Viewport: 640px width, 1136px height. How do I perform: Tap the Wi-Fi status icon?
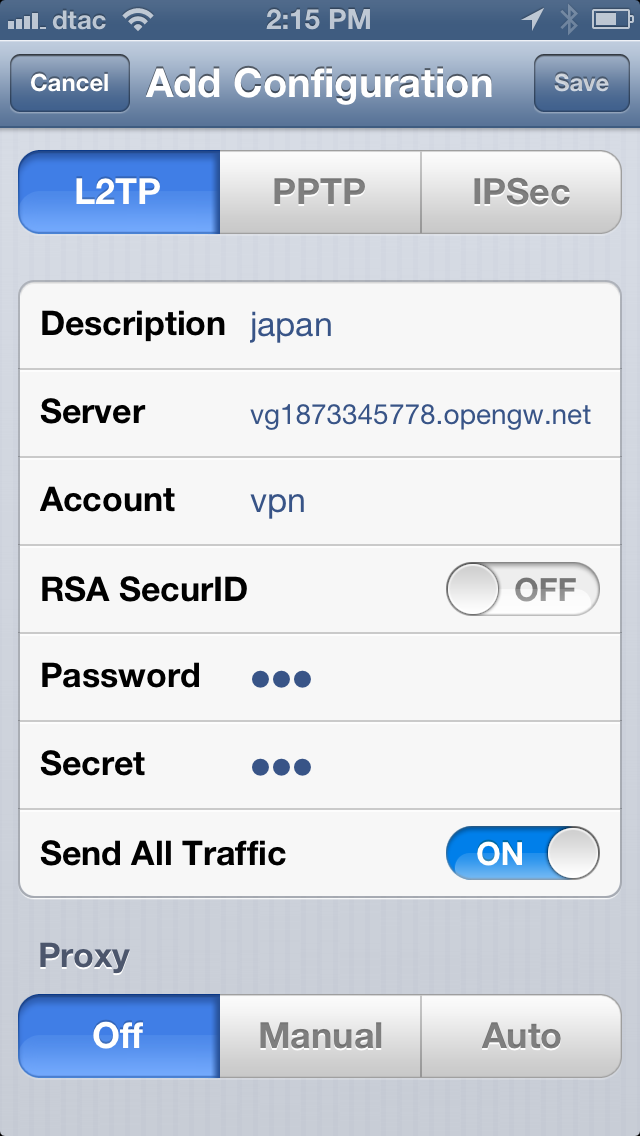click(x=136, y=19)
